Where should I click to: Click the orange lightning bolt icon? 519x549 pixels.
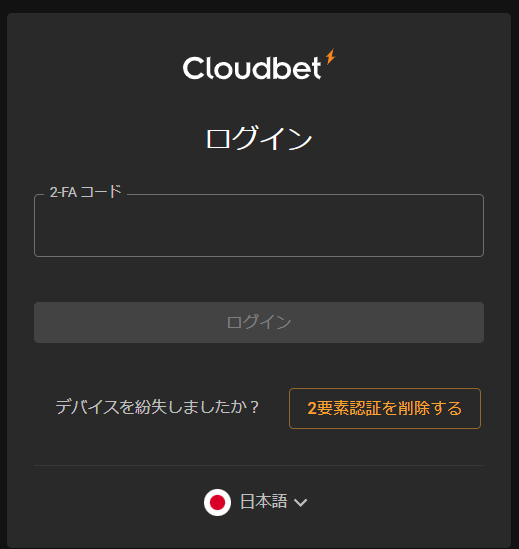[331, 56]
